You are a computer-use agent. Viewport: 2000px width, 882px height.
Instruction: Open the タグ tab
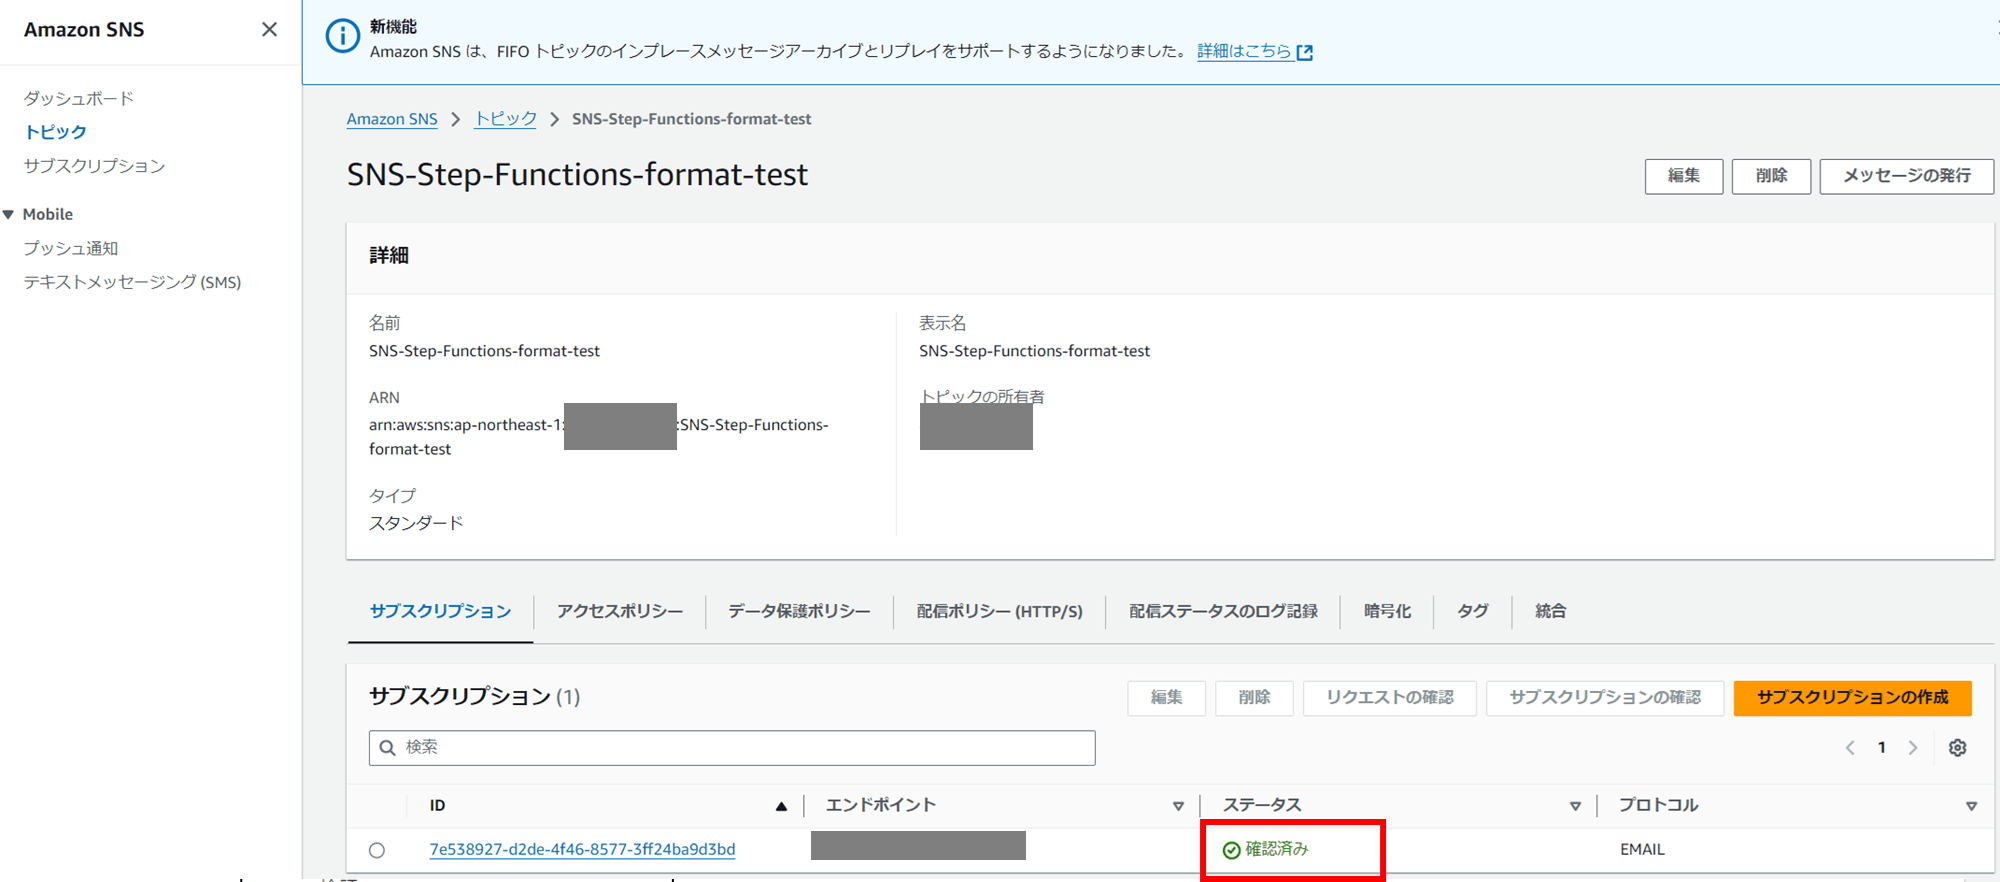pyautogui.click(x=1472, y=611)
